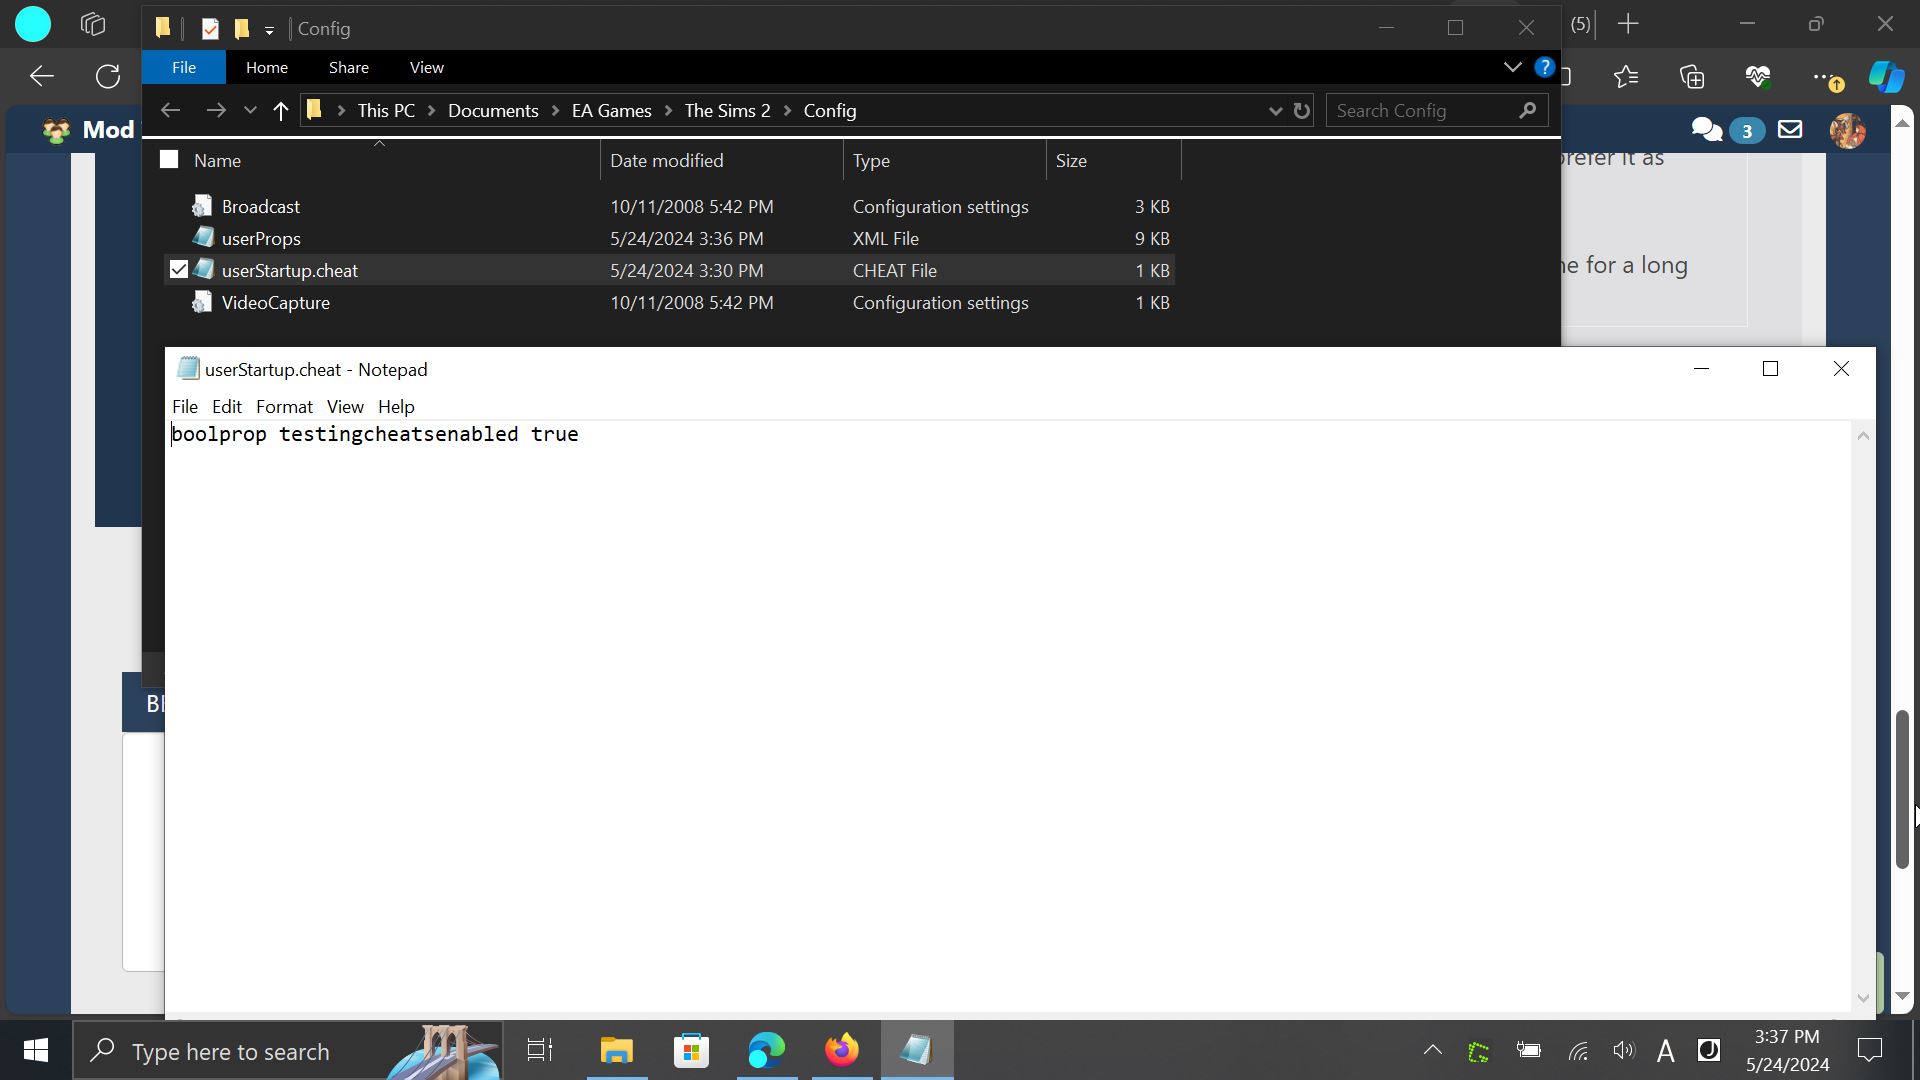
Task: Open the forum mail envelope icon
Action: point(1790,130)
